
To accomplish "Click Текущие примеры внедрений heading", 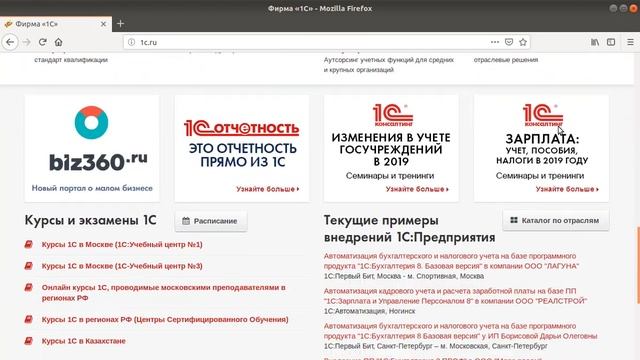I will point(409,229).
